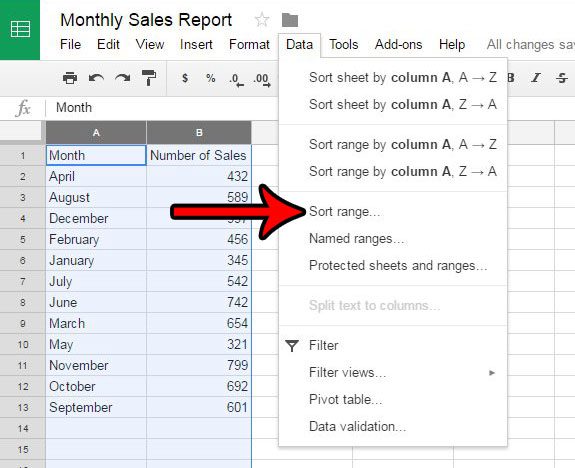Click the August cell
575x468 pixels.
point(96,197)
